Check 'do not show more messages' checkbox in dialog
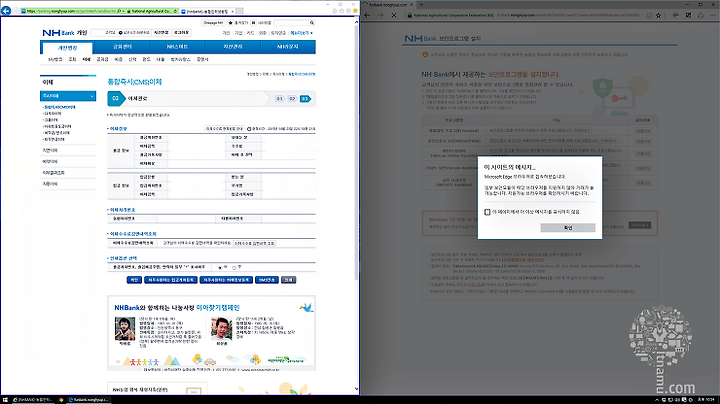 click(x=487, y=212)
